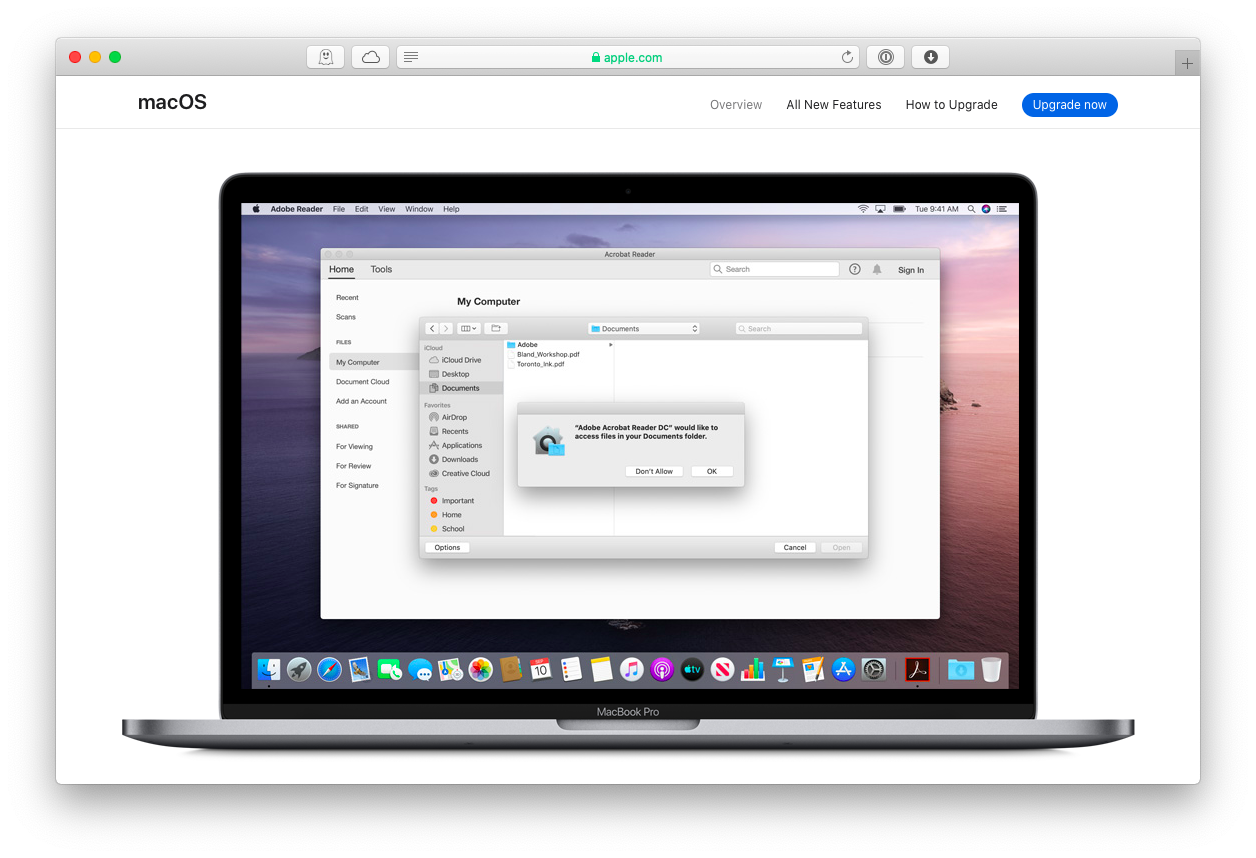The height and width of the screenshot is (858, 1256).
Task: Select Desktop in dialog sidebar
Action: coord(461,374)
